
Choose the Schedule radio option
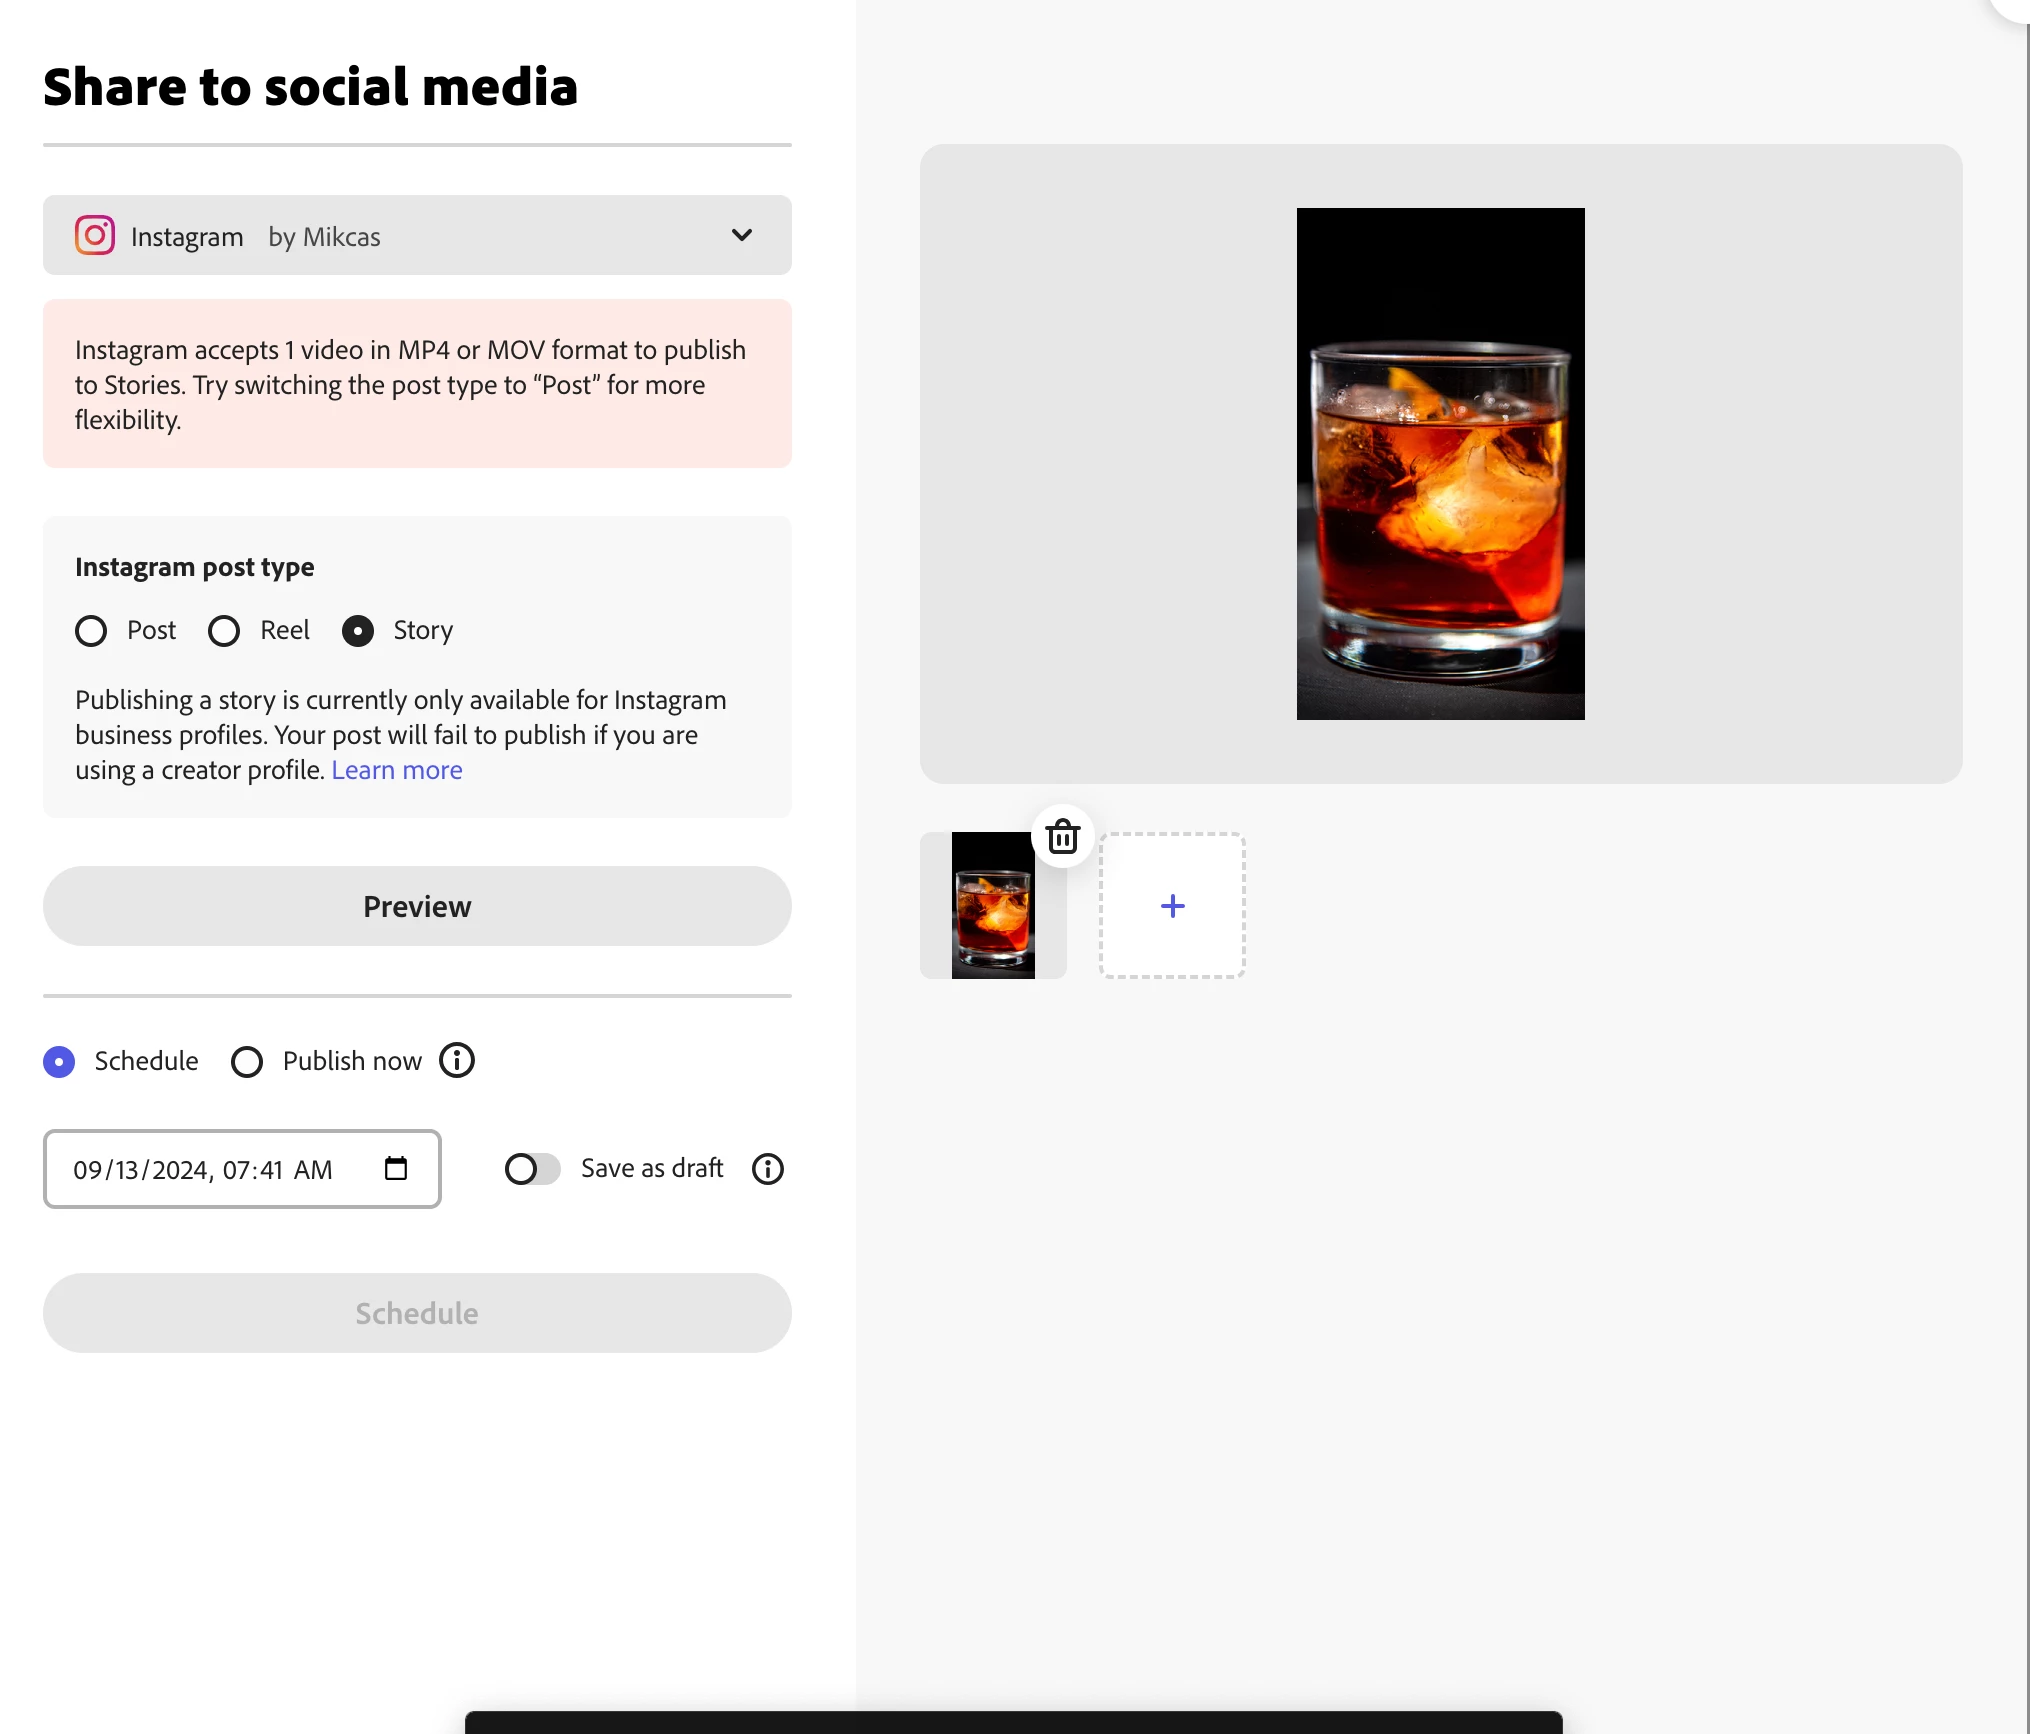click(59, 1061)
